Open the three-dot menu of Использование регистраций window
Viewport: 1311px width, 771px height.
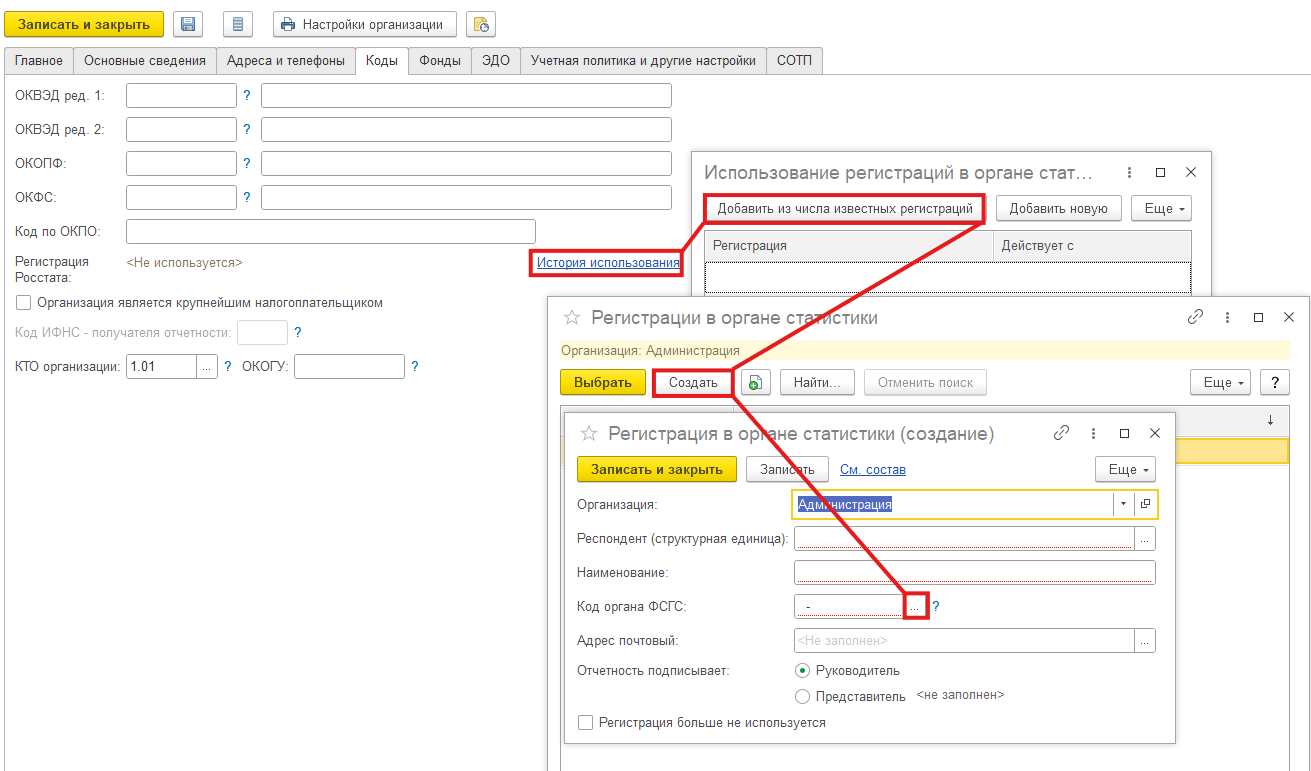[x=1129, y=173]
